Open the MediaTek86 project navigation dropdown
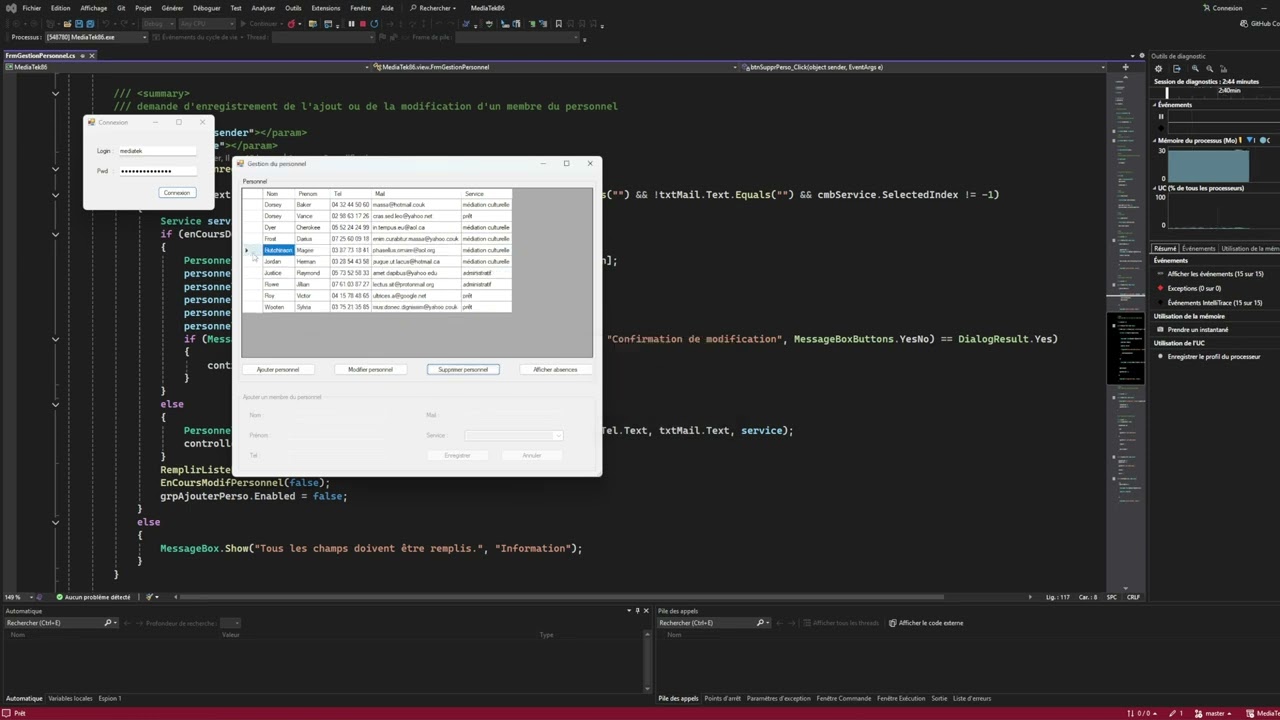This screenshot has height=720, width=1280. 188,67
